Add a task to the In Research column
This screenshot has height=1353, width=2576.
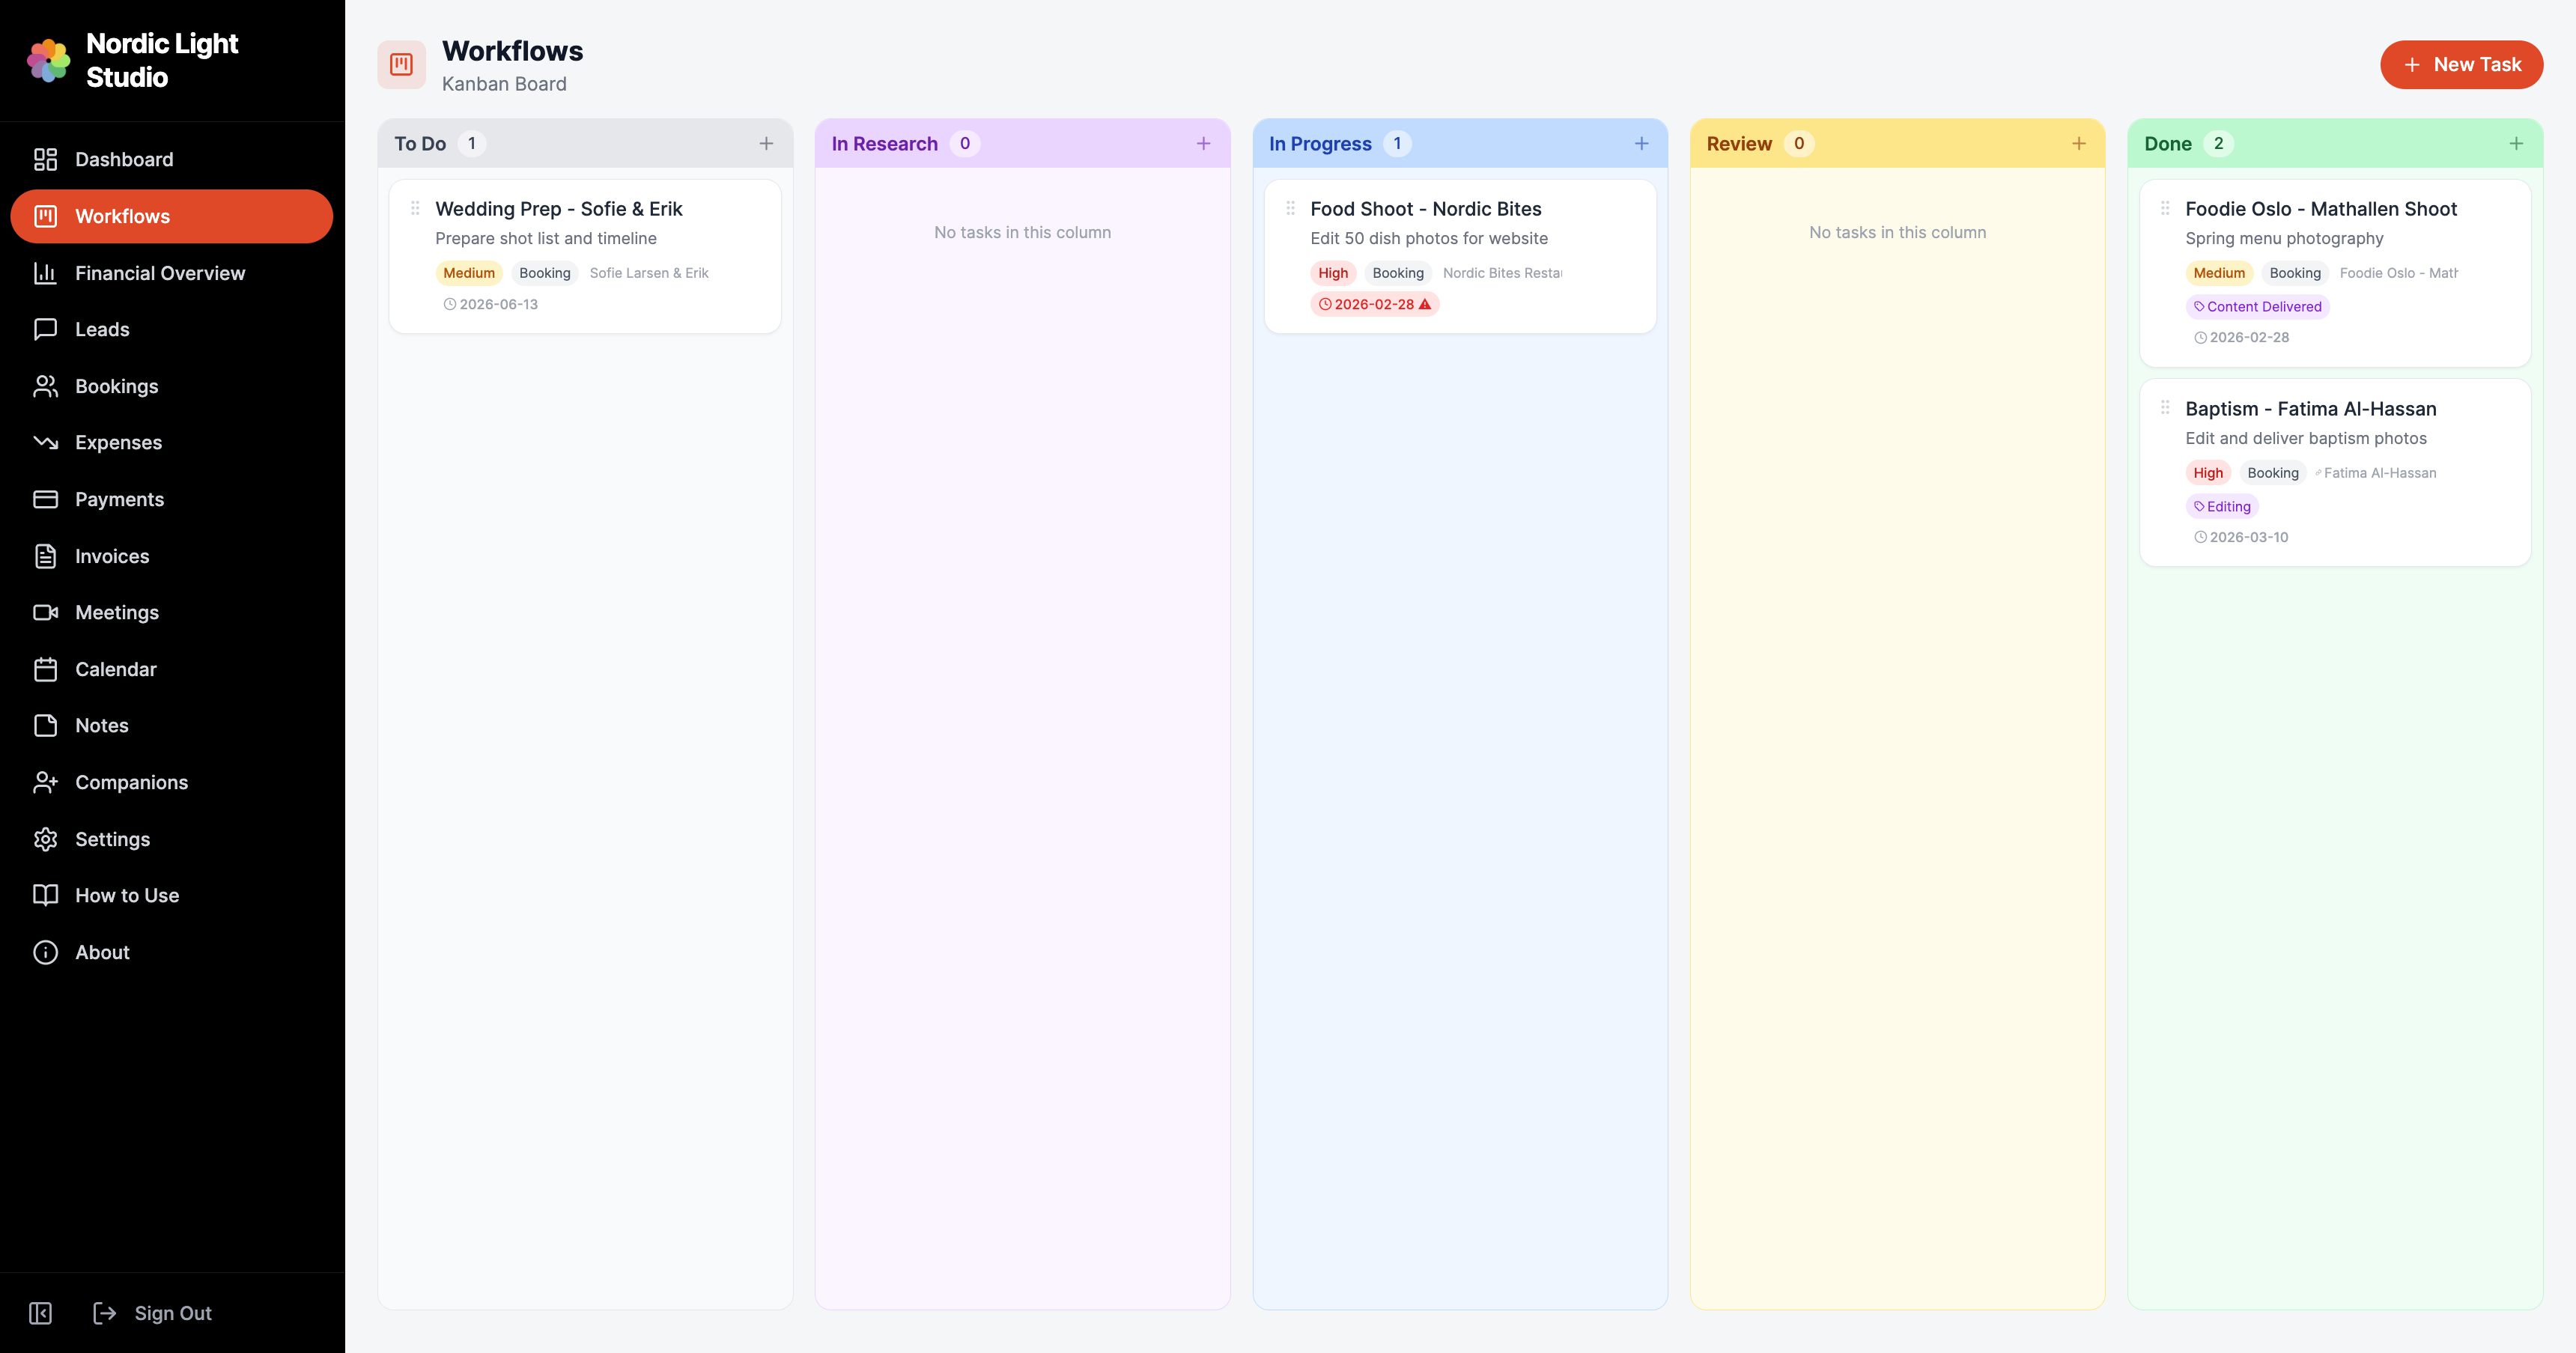pyautogui.click(x=1203, y=143)
